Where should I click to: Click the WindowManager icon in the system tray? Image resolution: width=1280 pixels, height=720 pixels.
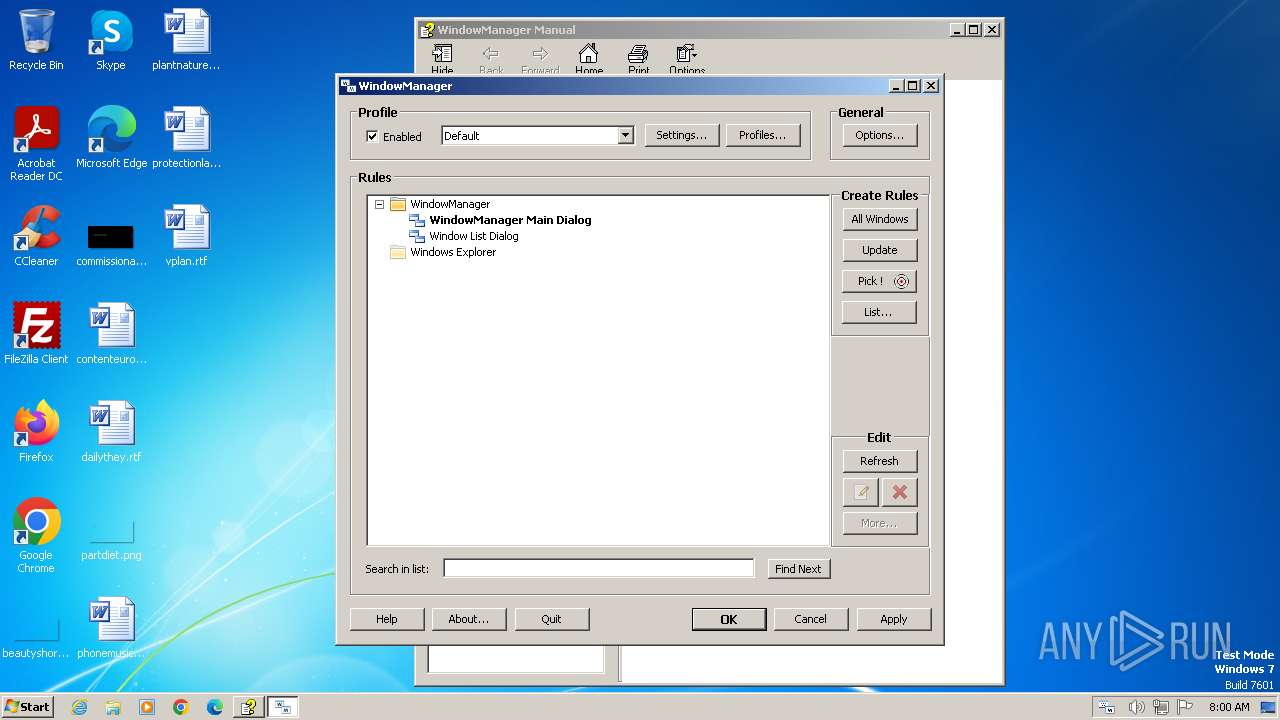pyautogui.click(x=1106, y=707)
